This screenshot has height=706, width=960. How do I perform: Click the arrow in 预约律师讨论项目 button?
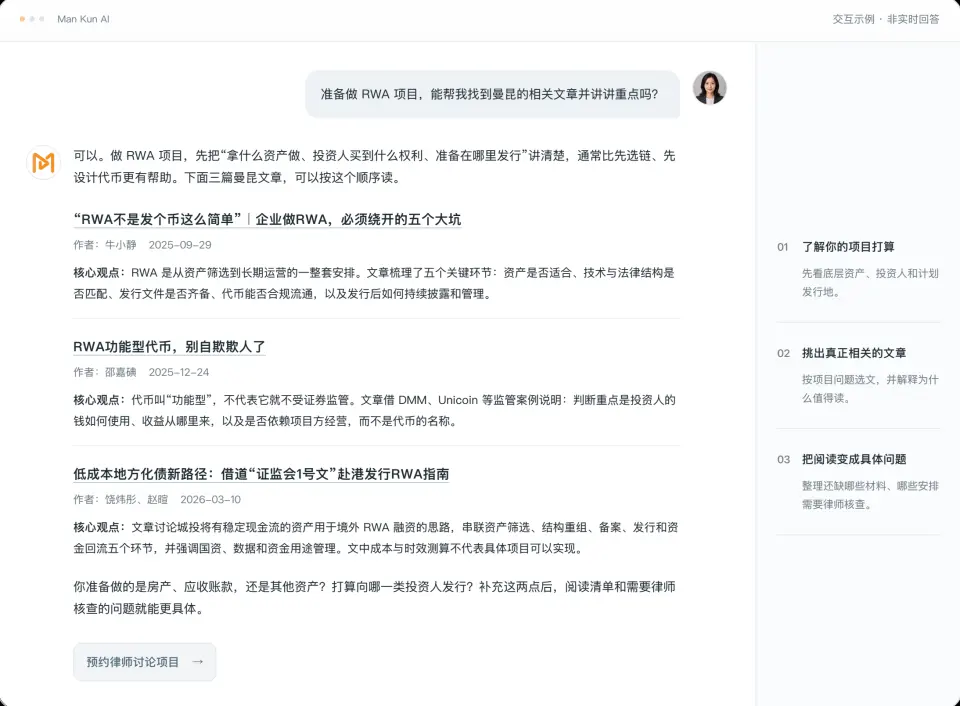(x=197, y=661)
